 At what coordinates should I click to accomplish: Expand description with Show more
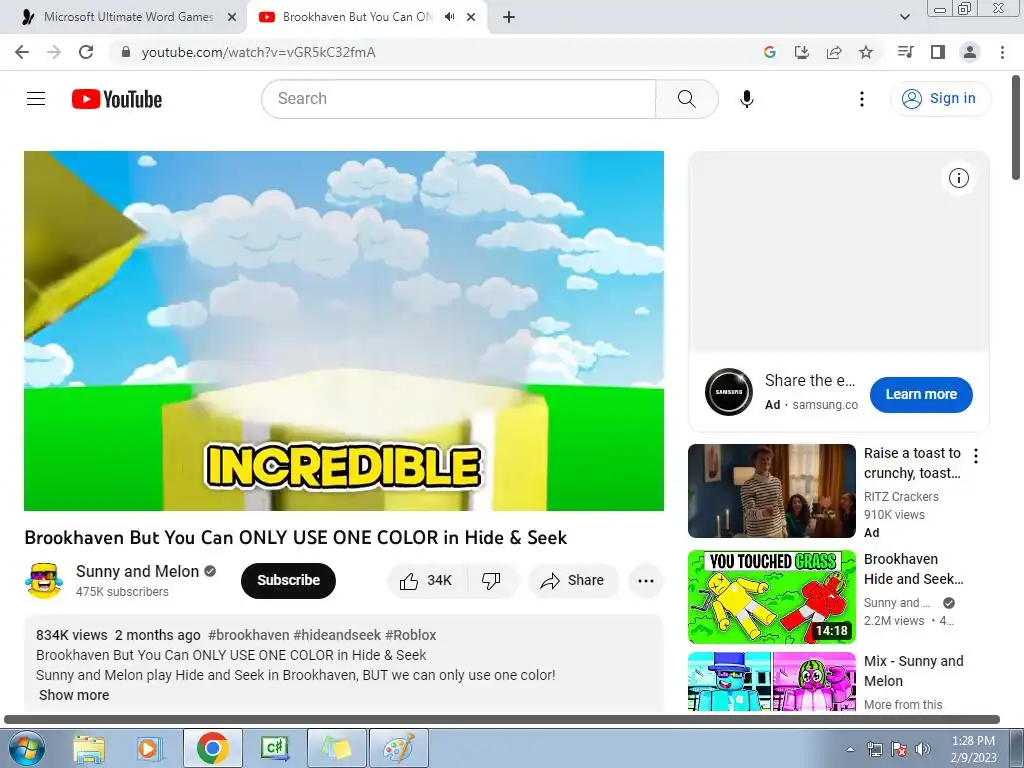pyautogui.click(x=74, y=695)
